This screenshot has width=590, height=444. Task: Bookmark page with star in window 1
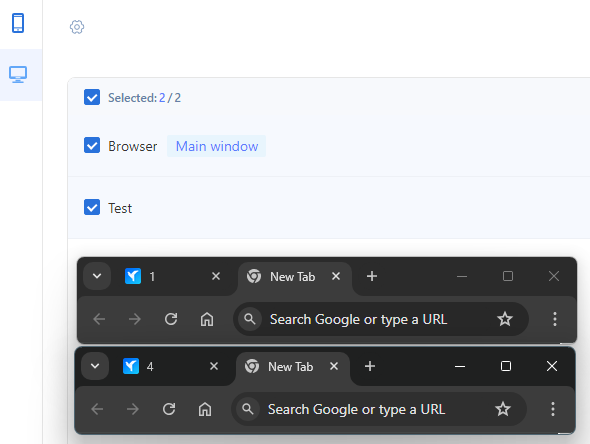pyautogui.click(x=505, y=319)
